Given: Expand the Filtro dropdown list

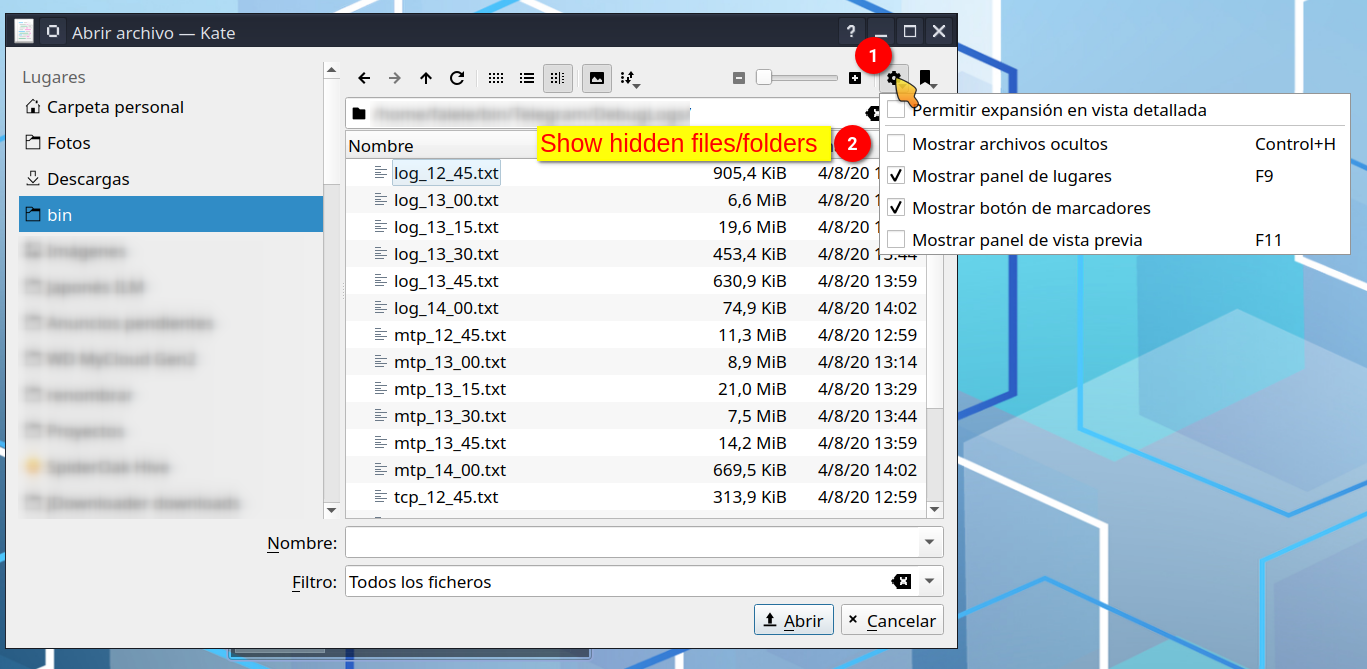Looking at the screenshot, I should [x=928, y=581].
